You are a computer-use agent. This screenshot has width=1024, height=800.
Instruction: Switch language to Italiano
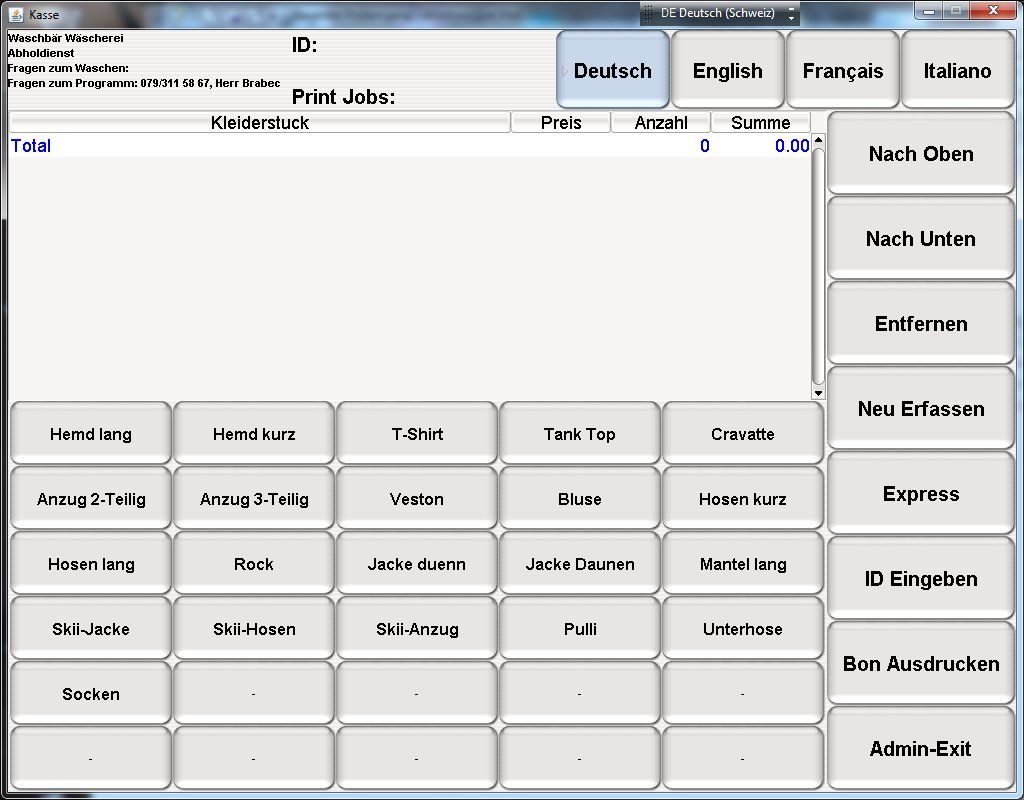(x=957, y=69)
